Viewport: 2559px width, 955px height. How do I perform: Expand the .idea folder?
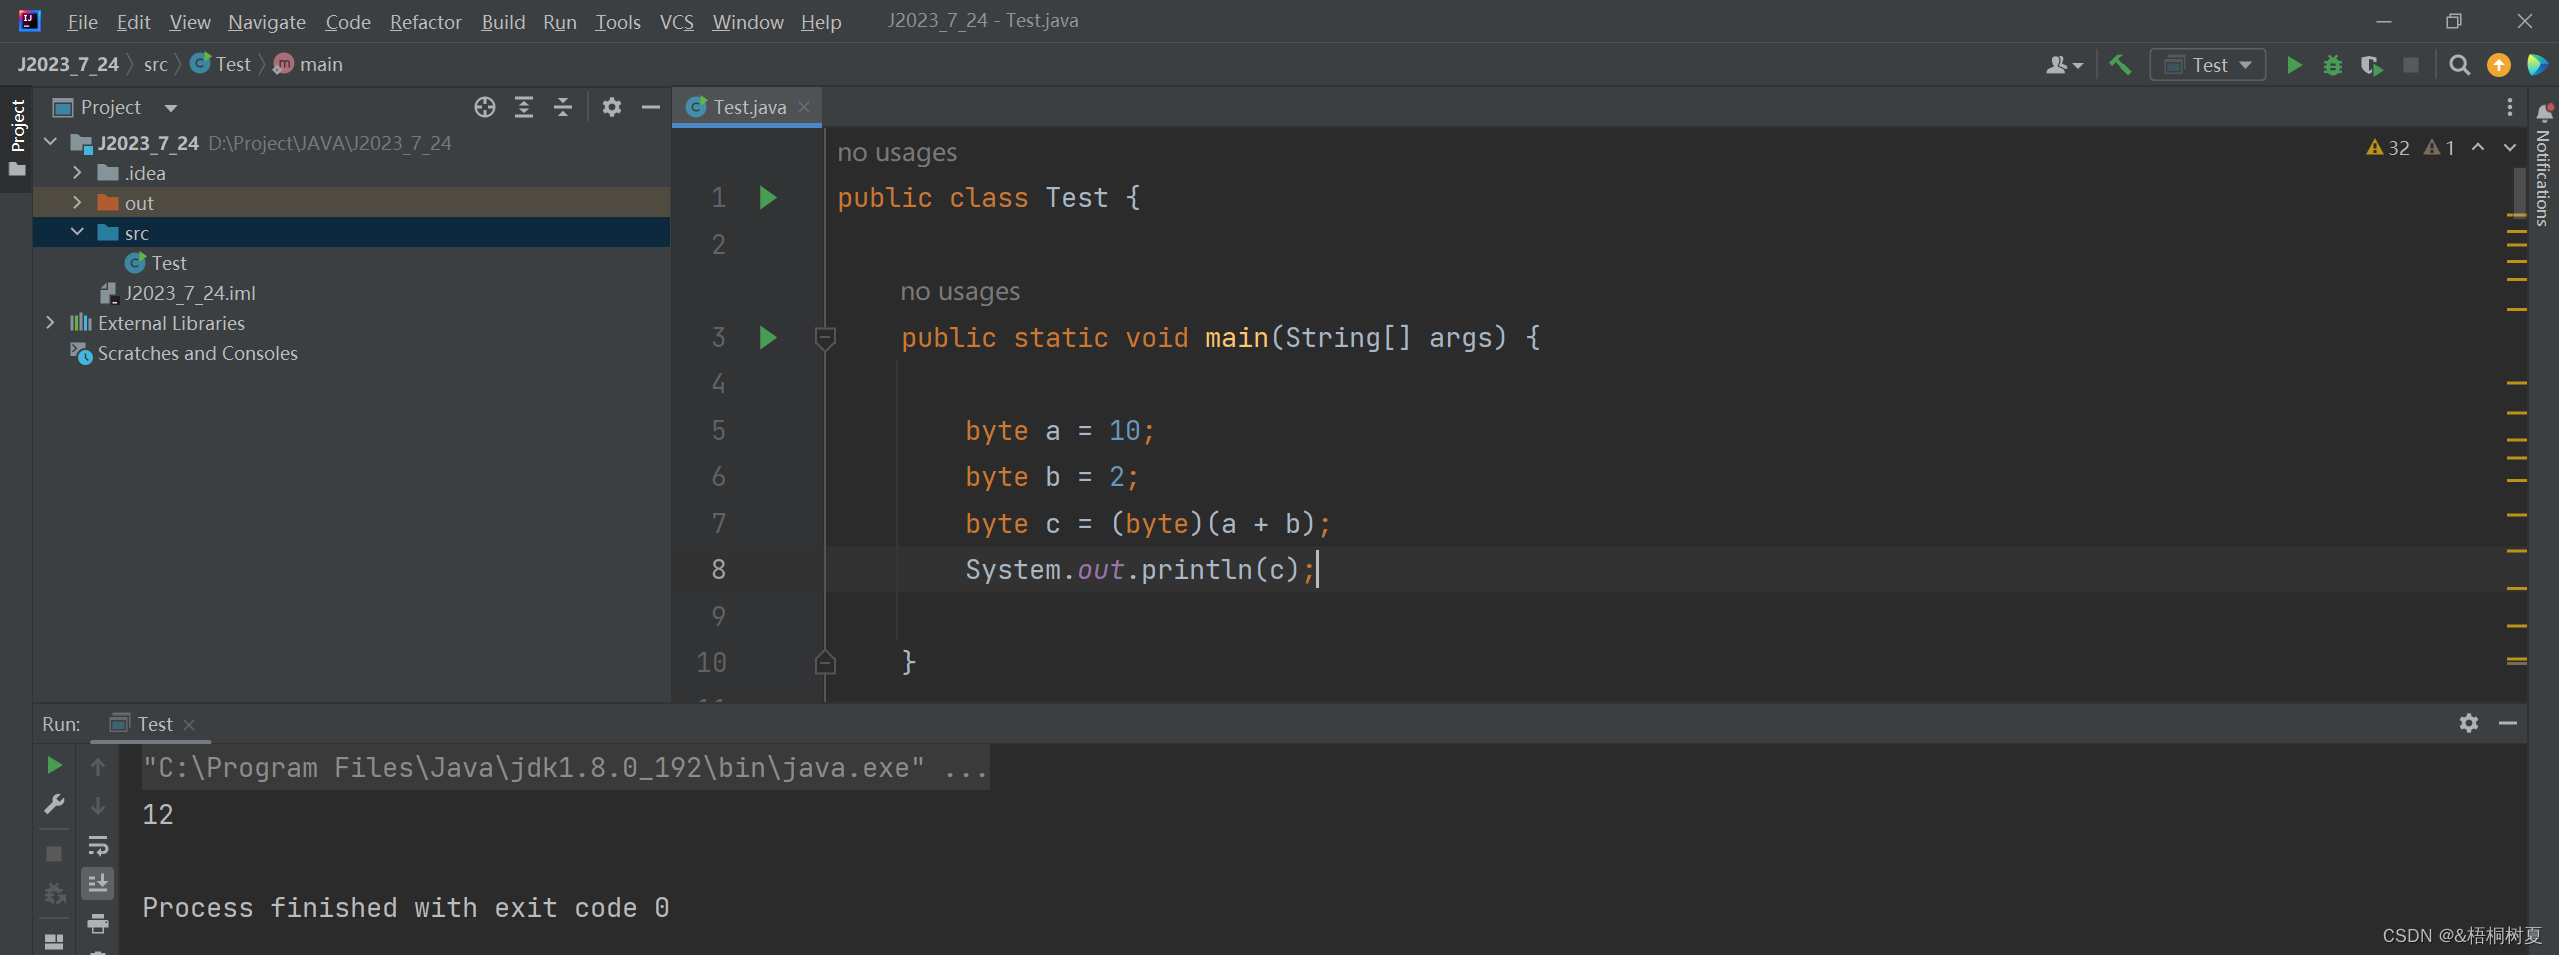click(77, 173)
